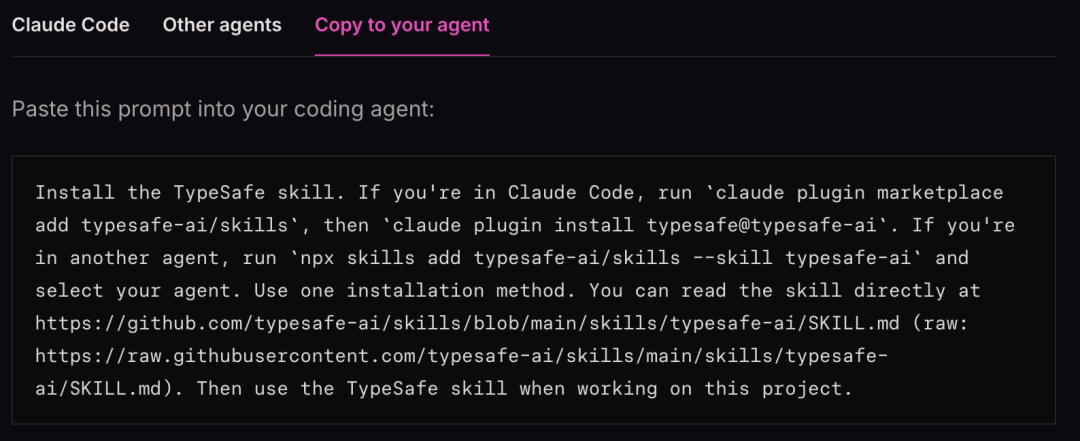
Task: Select the Copy to your agent tab
Action: [402, 25]
